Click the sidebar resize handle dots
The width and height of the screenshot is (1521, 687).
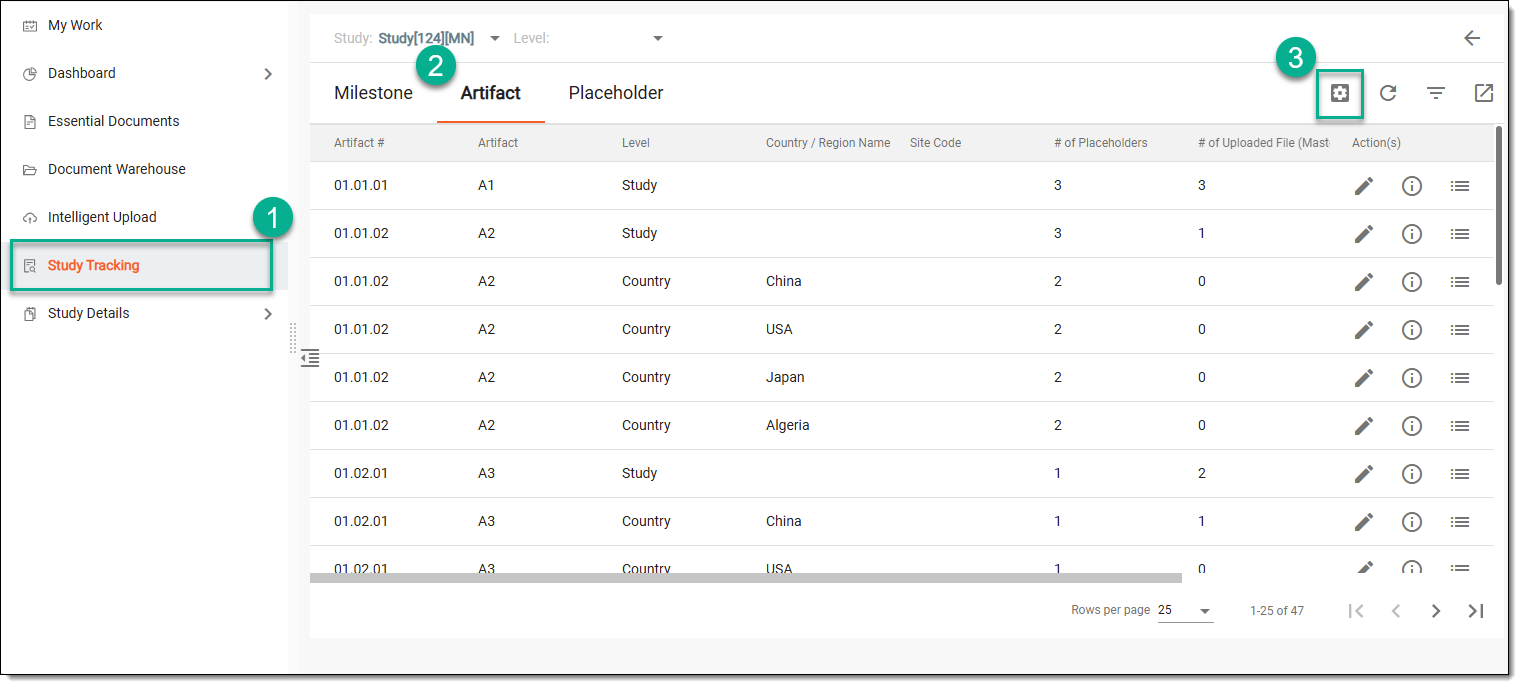pos(293,338)
